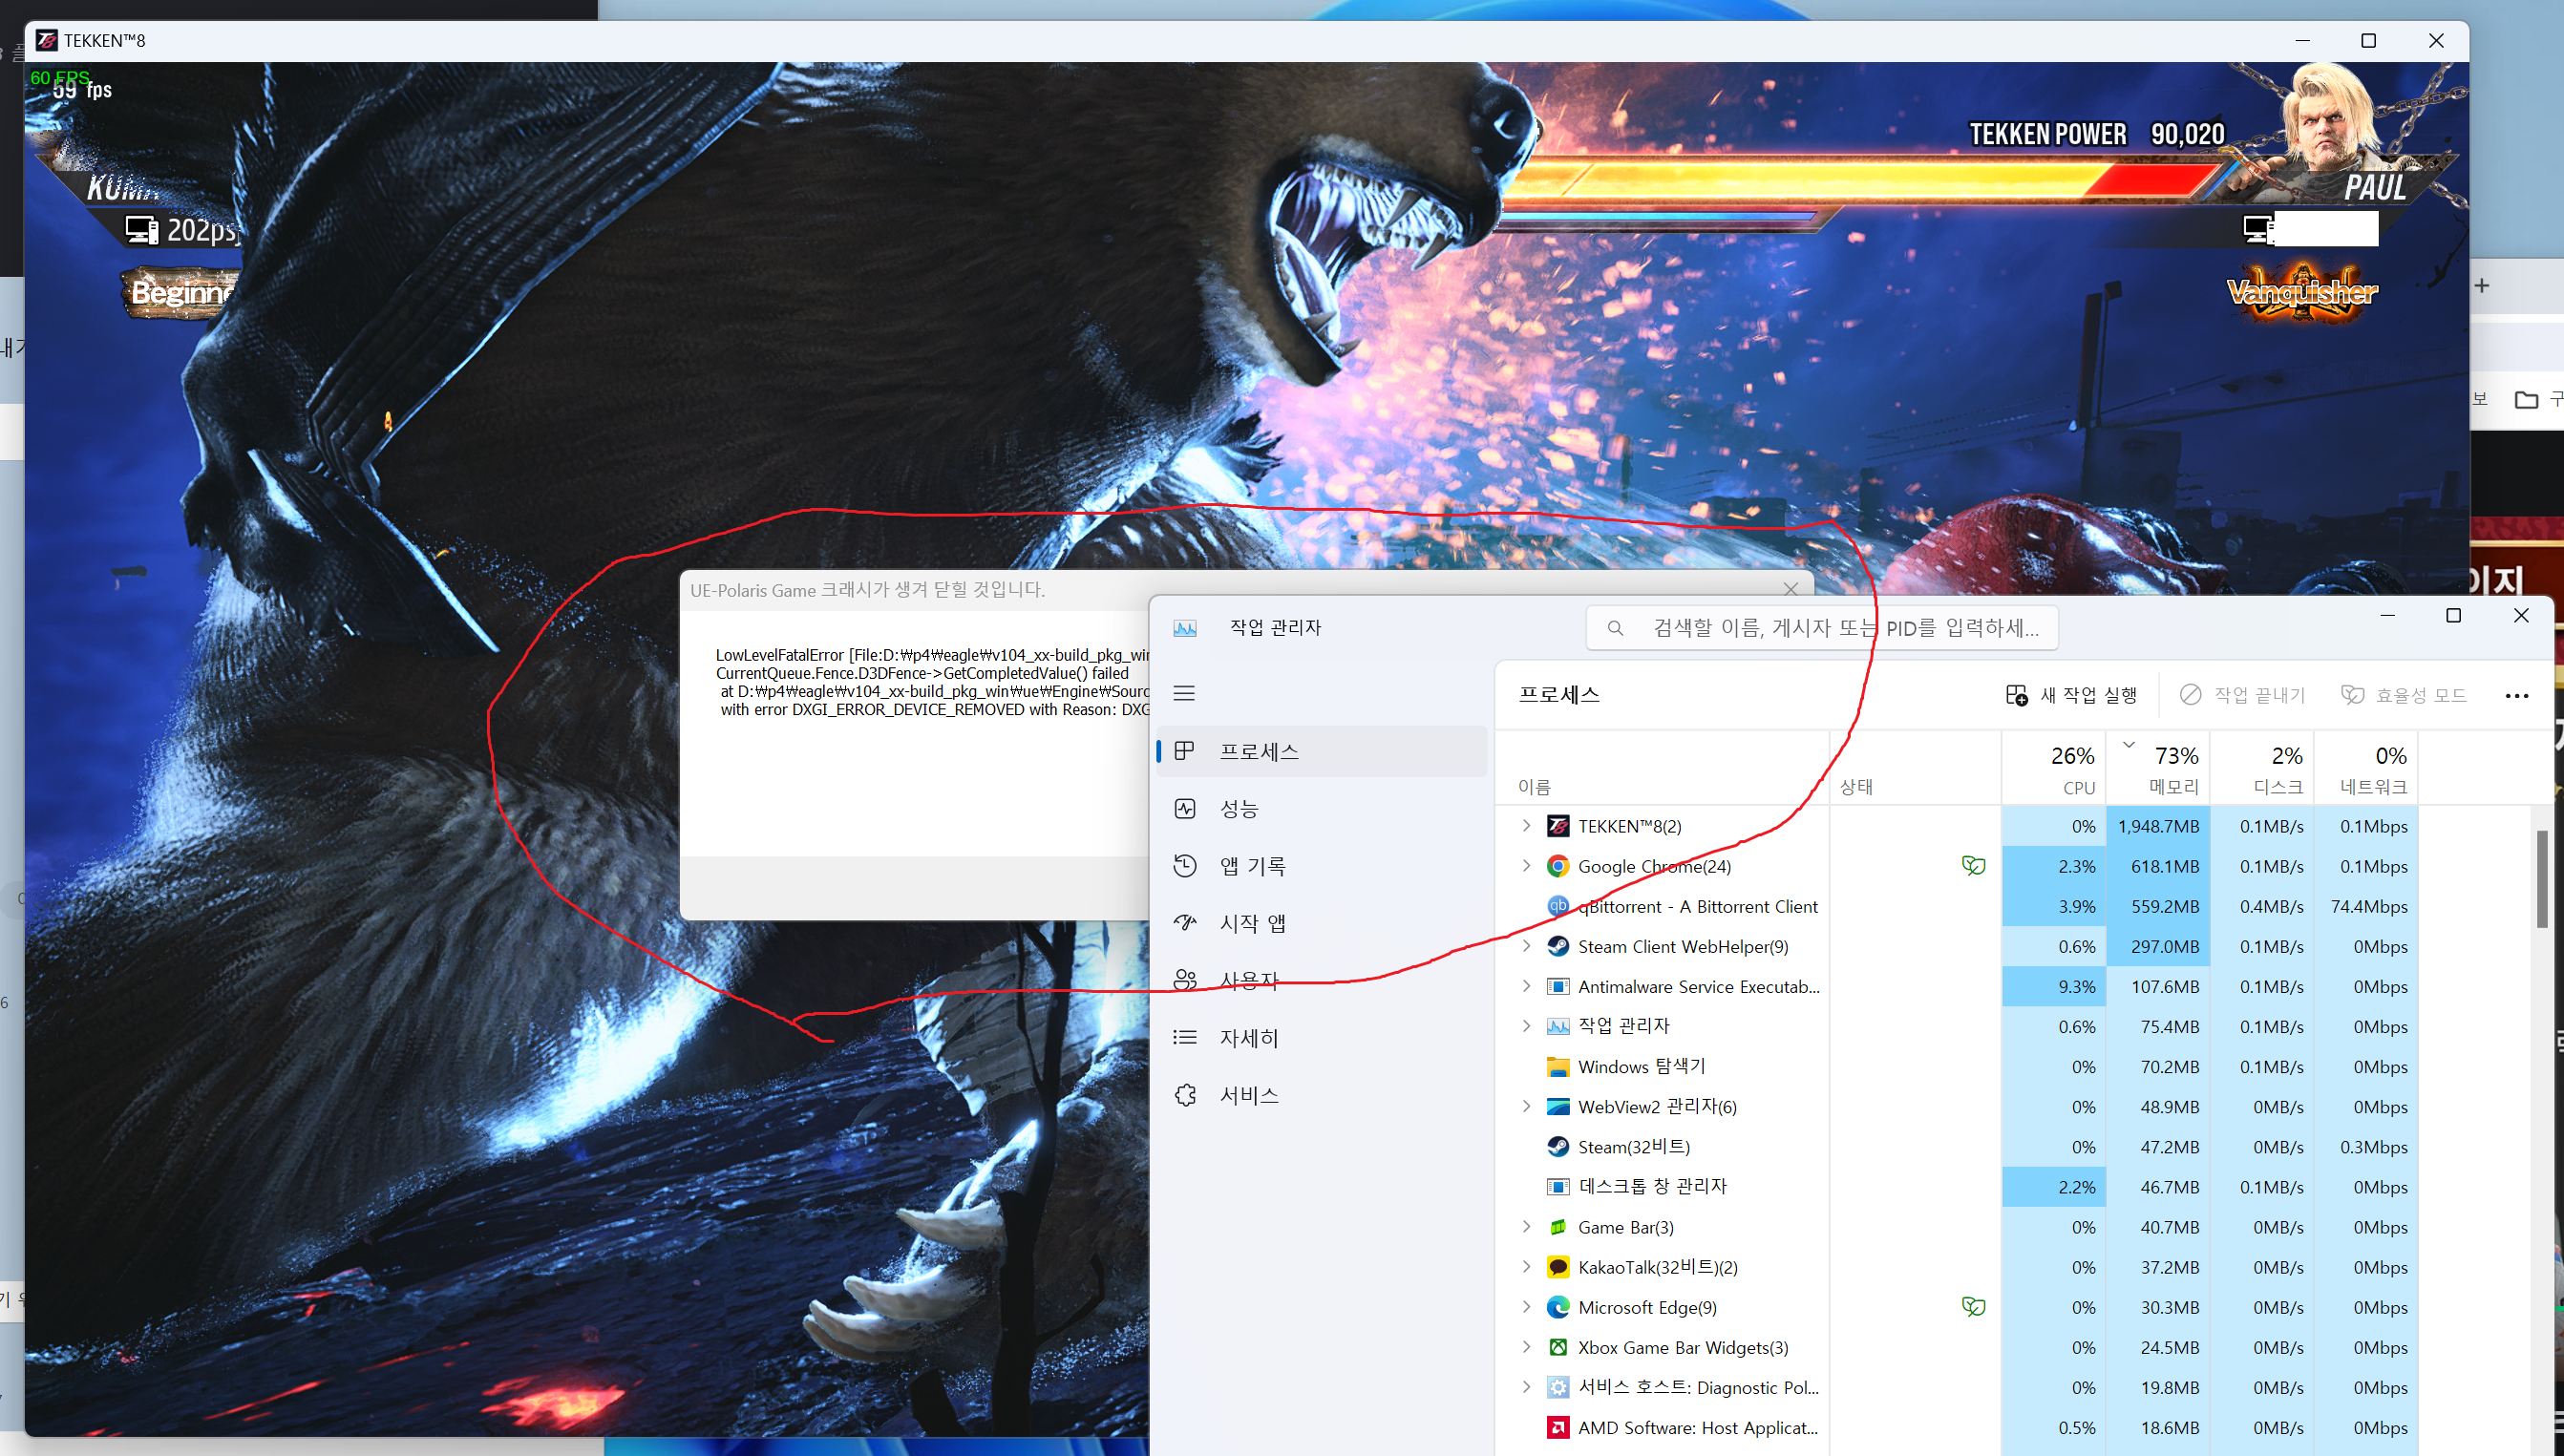Open the 앱 기록 app history page
This screenshot has width=2564, height=1456.
(1251, 866)
